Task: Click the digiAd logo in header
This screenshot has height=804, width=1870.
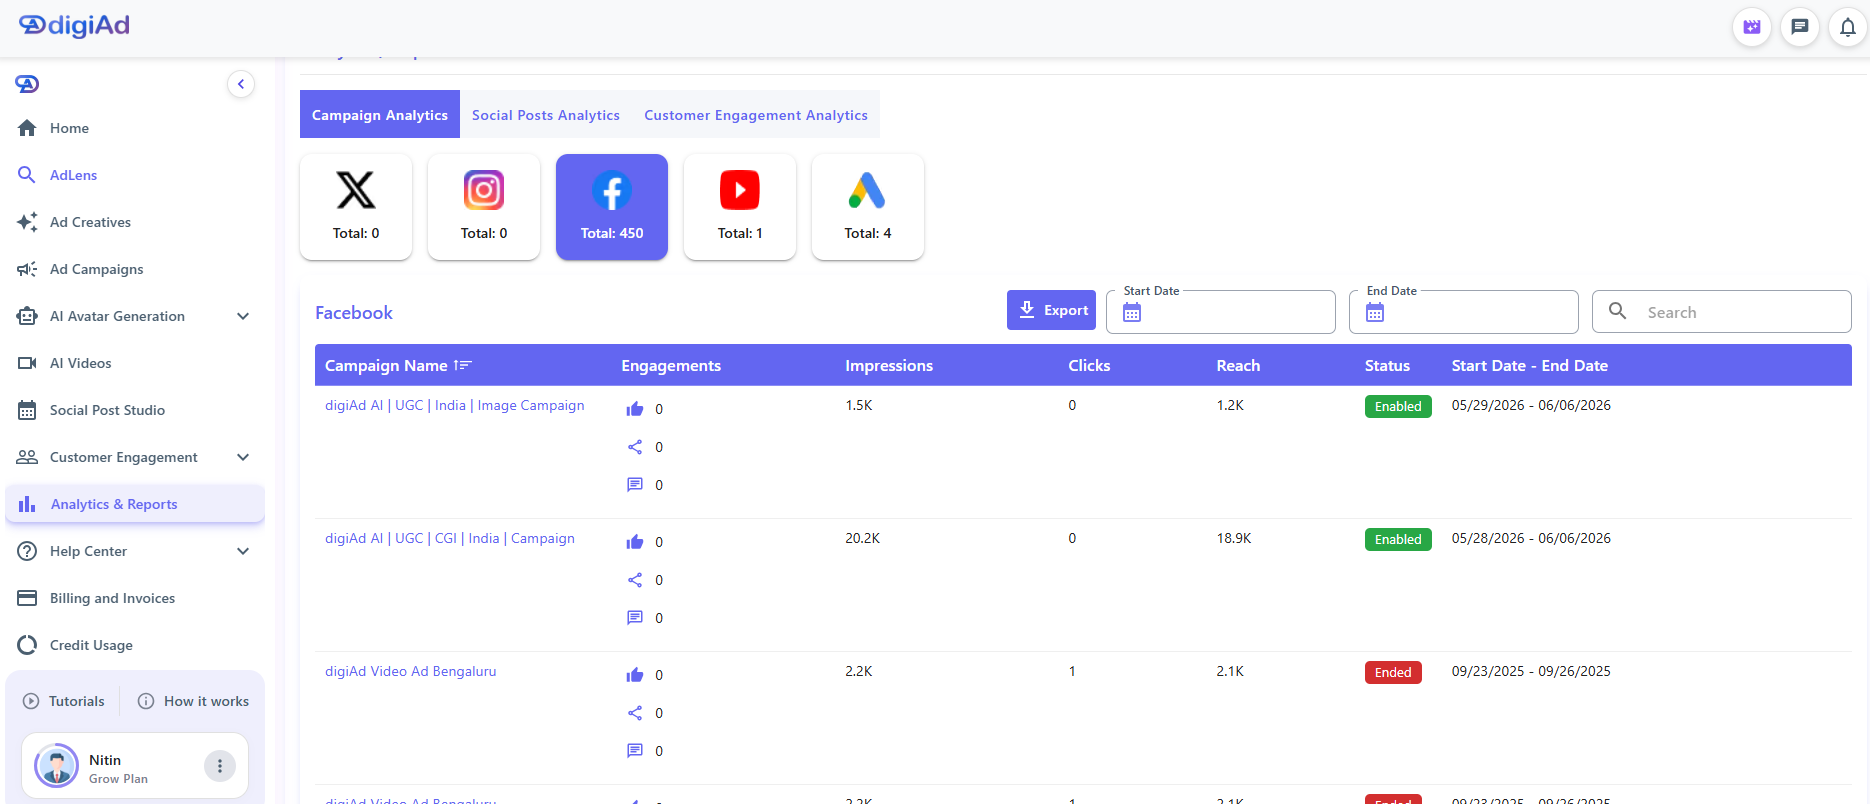Action: [75, 26]
